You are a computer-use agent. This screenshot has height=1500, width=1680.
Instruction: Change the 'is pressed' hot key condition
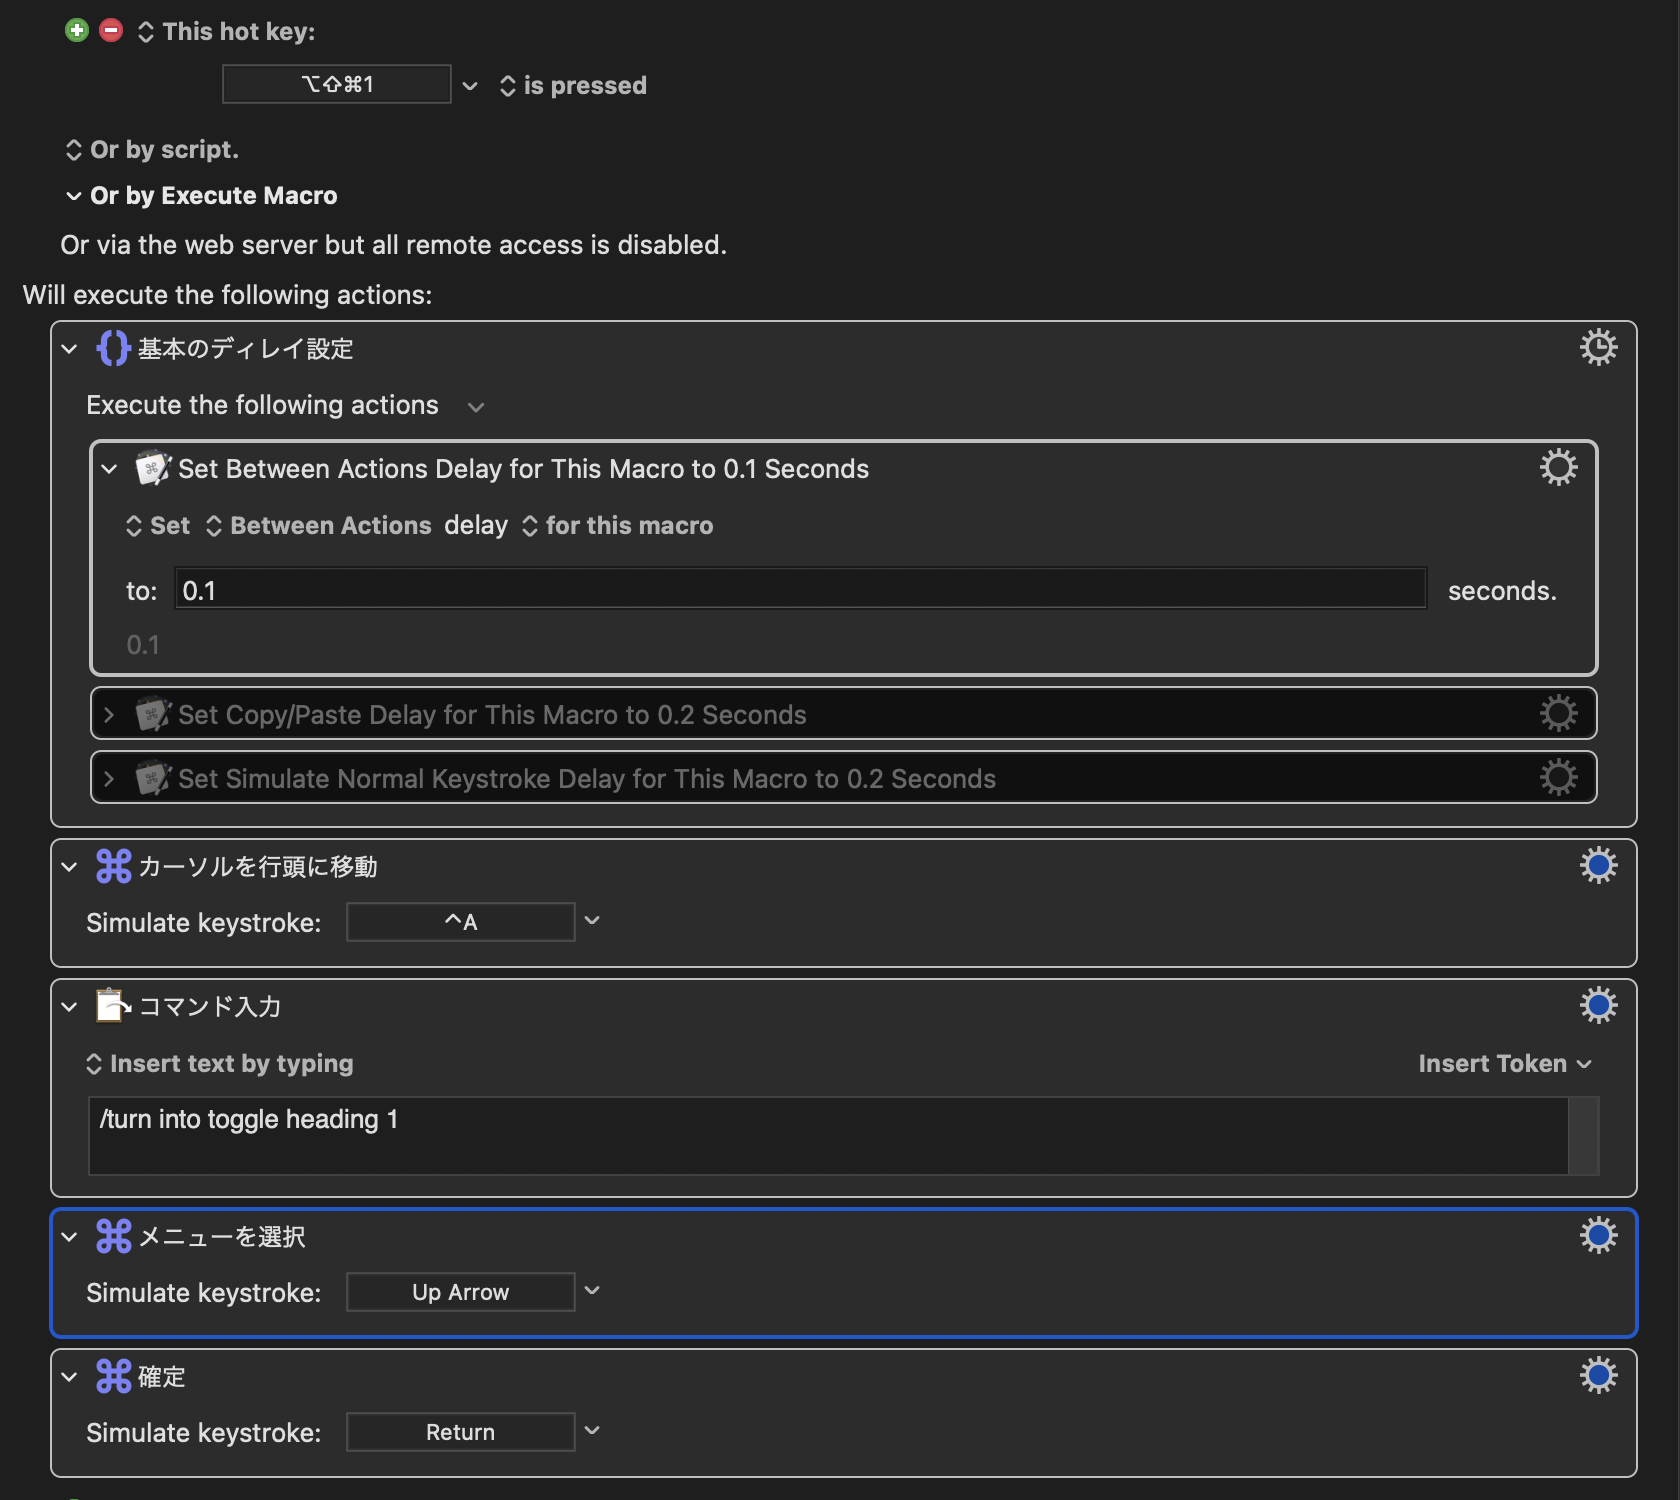point(573,86)
